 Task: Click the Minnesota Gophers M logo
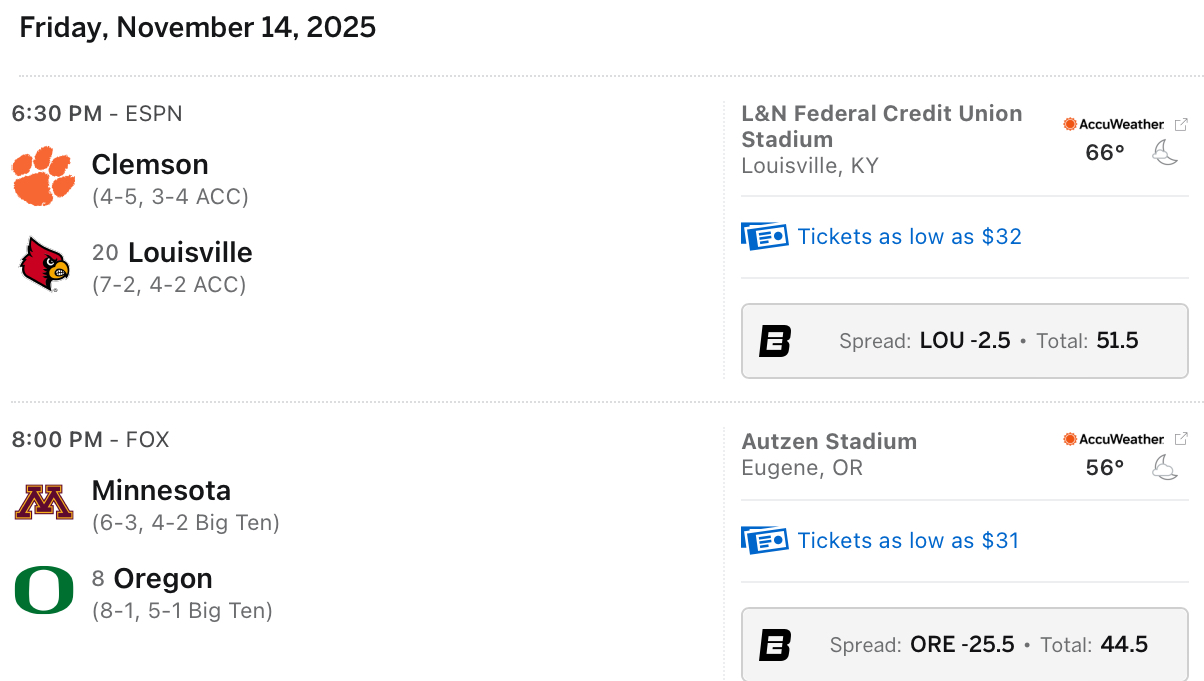(44, 502)
